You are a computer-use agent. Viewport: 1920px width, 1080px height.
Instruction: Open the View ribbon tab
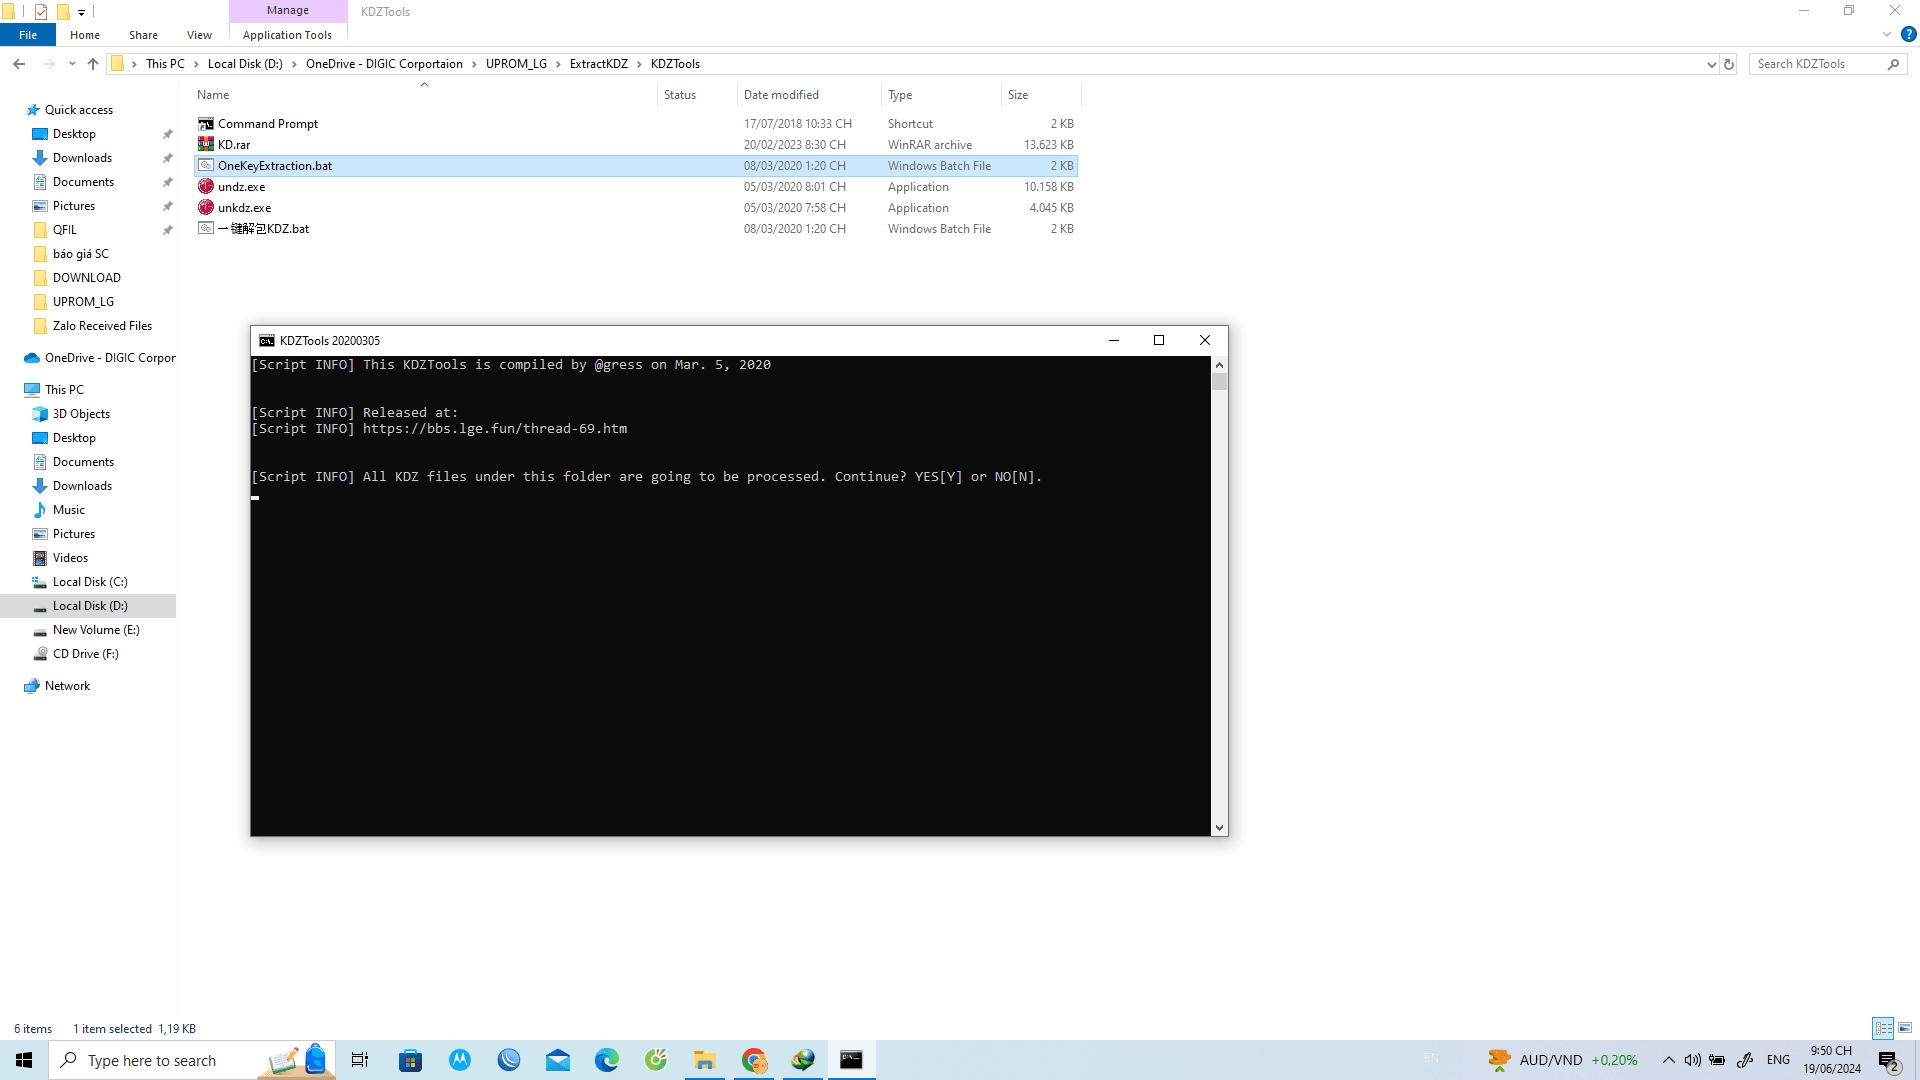click(x=199, y=35)
